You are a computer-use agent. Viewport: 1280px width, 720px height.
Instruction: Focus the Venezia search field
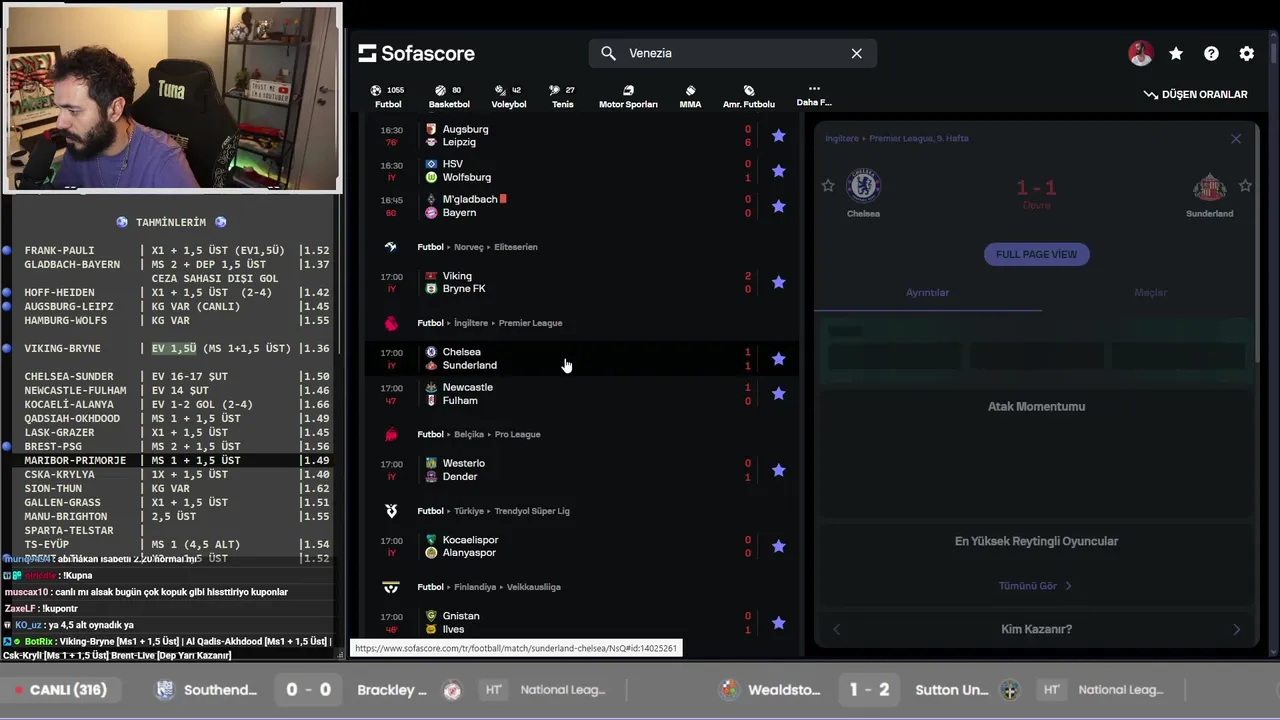[x=732, y=53]
